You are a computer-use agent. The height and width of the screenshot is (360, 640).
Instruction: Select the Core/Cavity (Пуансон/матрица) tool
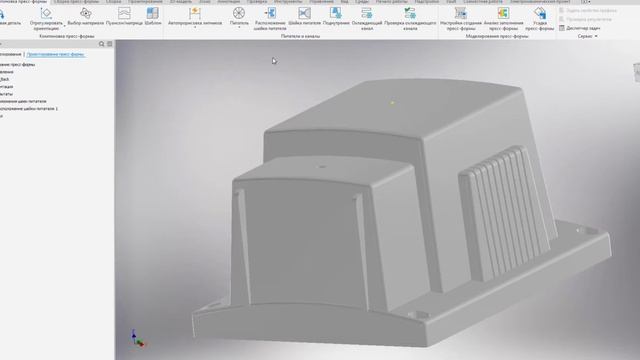point(124,16)
